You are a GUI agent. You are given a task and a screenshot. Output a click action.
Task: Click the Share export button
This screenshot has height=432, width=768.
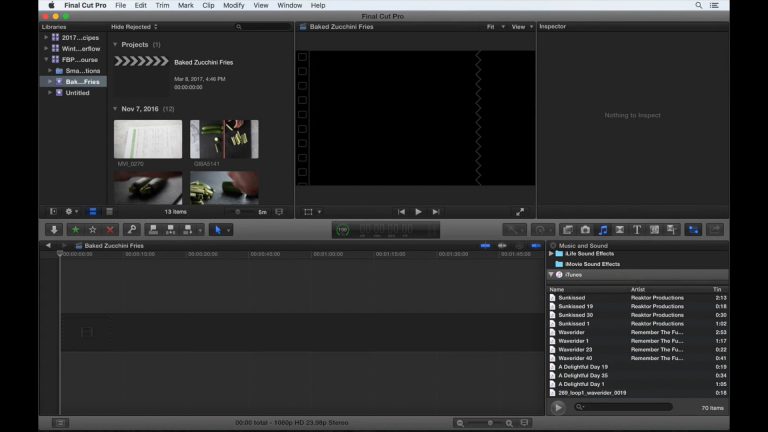coord(715,230)
